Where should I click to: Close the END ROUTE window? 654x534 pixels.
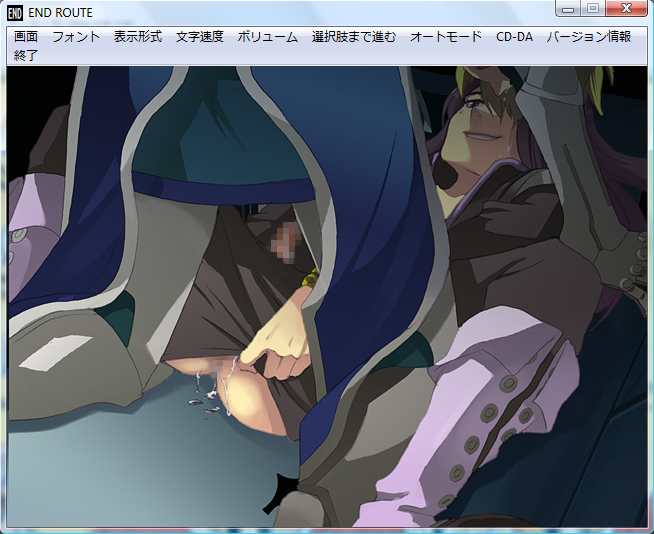(626, 9)
